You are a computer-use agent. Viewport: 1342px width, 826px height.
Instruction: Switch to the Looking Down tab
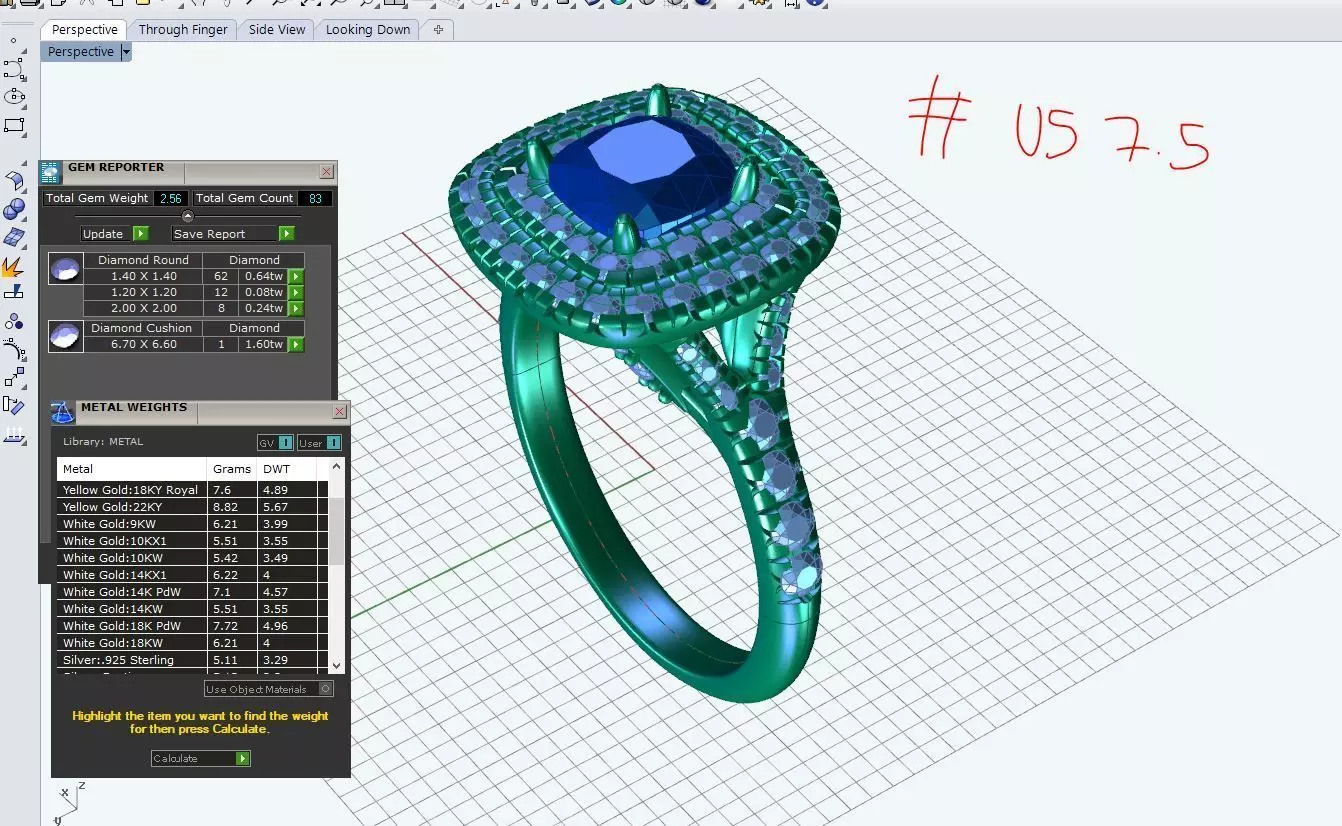point(368,30)
